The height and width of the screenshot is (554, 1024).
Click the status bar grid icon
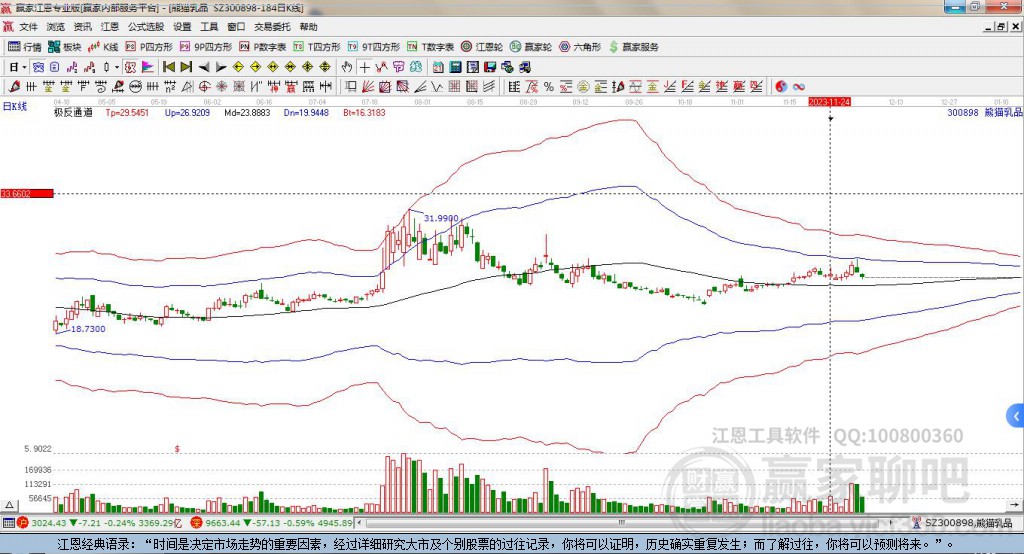[x=8, y=523]
